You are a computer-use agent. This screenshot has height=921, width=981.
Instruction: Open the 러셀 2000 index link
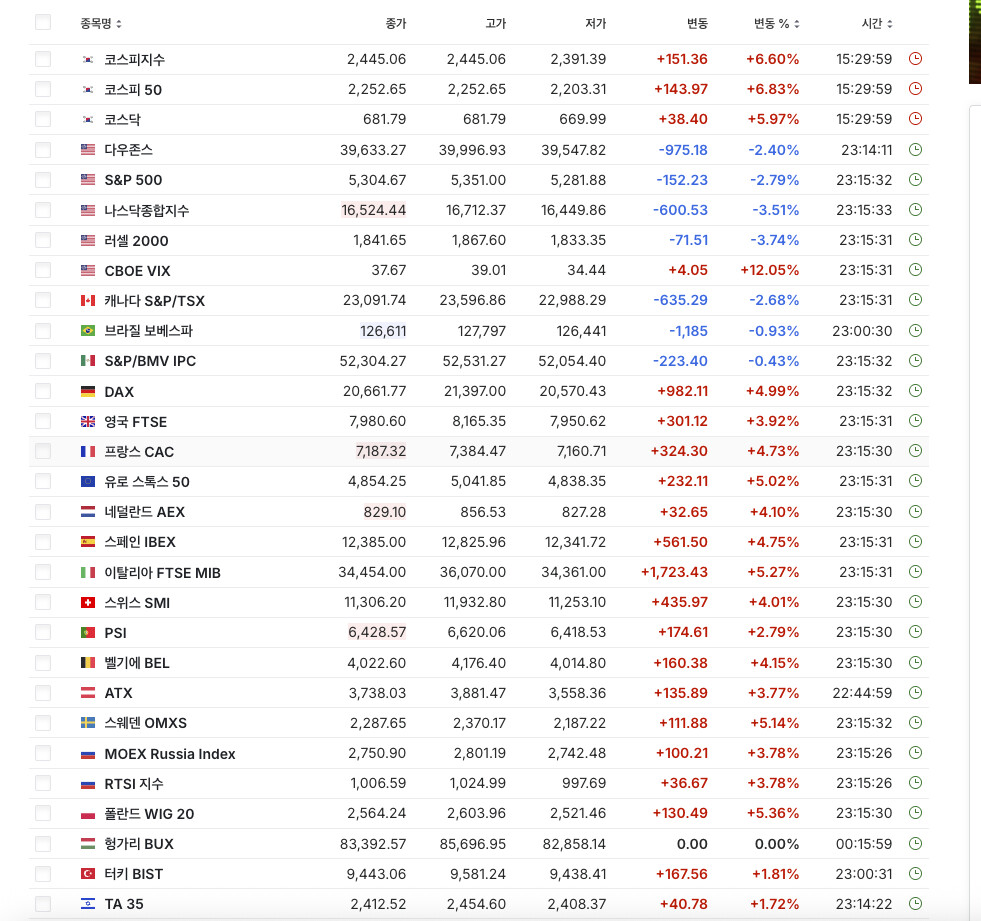coord(136,241)
